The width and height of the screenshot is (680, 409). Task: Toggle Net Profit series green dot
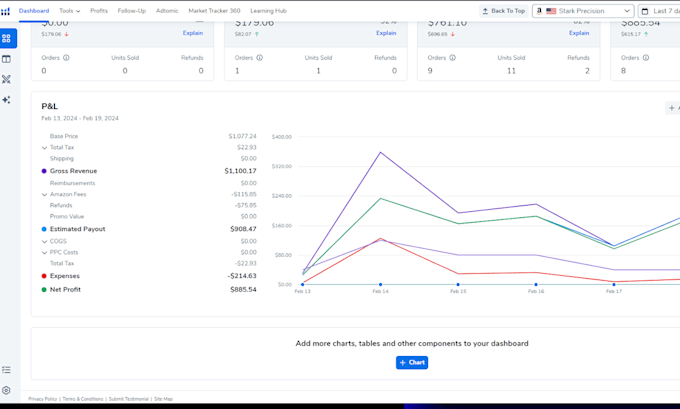coord(44,290)
